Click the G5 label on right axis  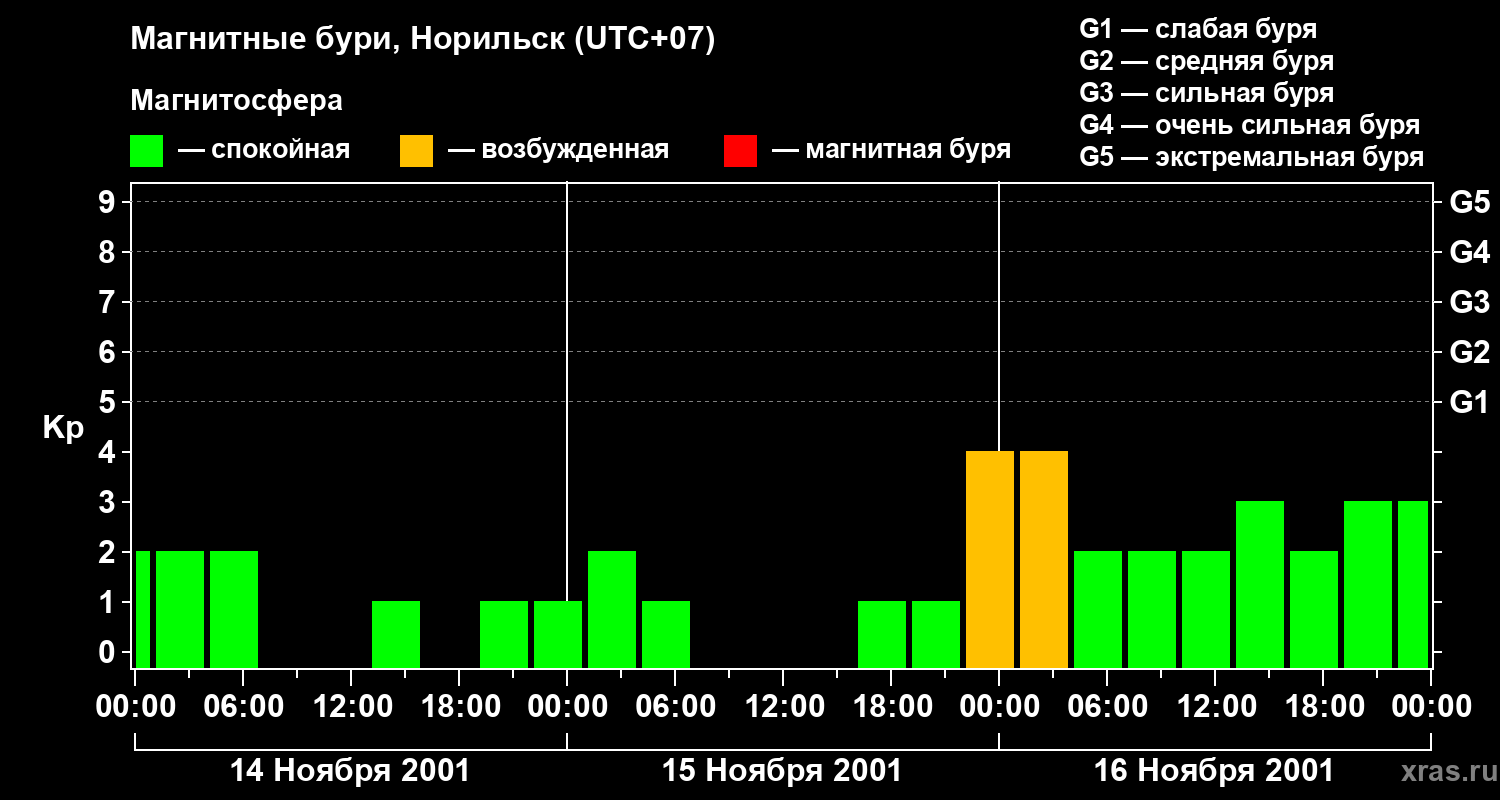click(1469, 203)
